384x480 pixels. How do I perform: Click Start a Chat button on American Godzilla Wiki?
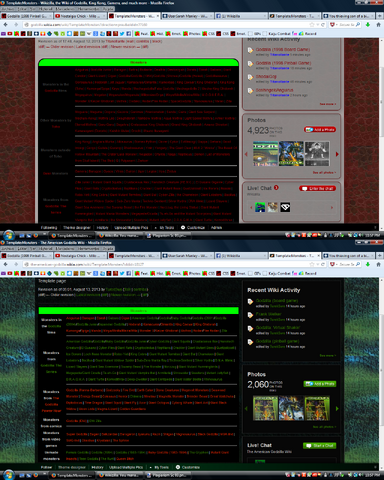(320, 445)
